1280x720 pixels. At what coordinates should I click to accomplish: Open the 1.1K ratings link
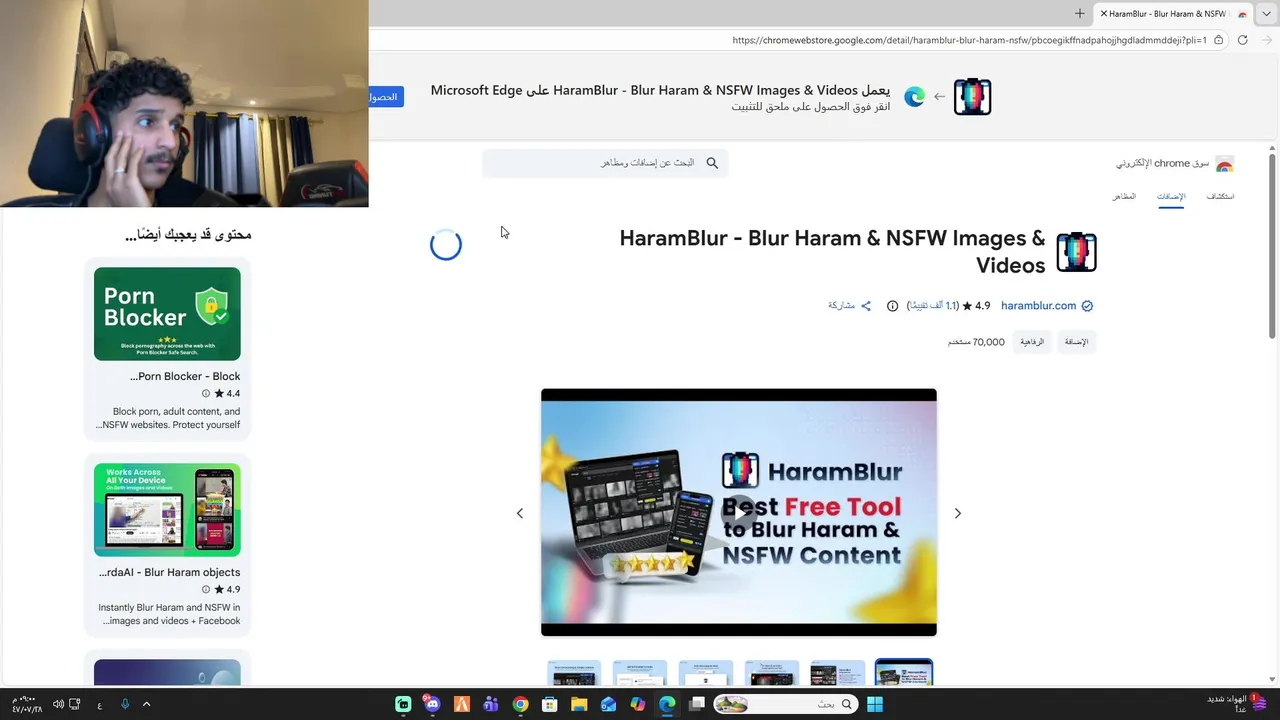click(932, 306)
